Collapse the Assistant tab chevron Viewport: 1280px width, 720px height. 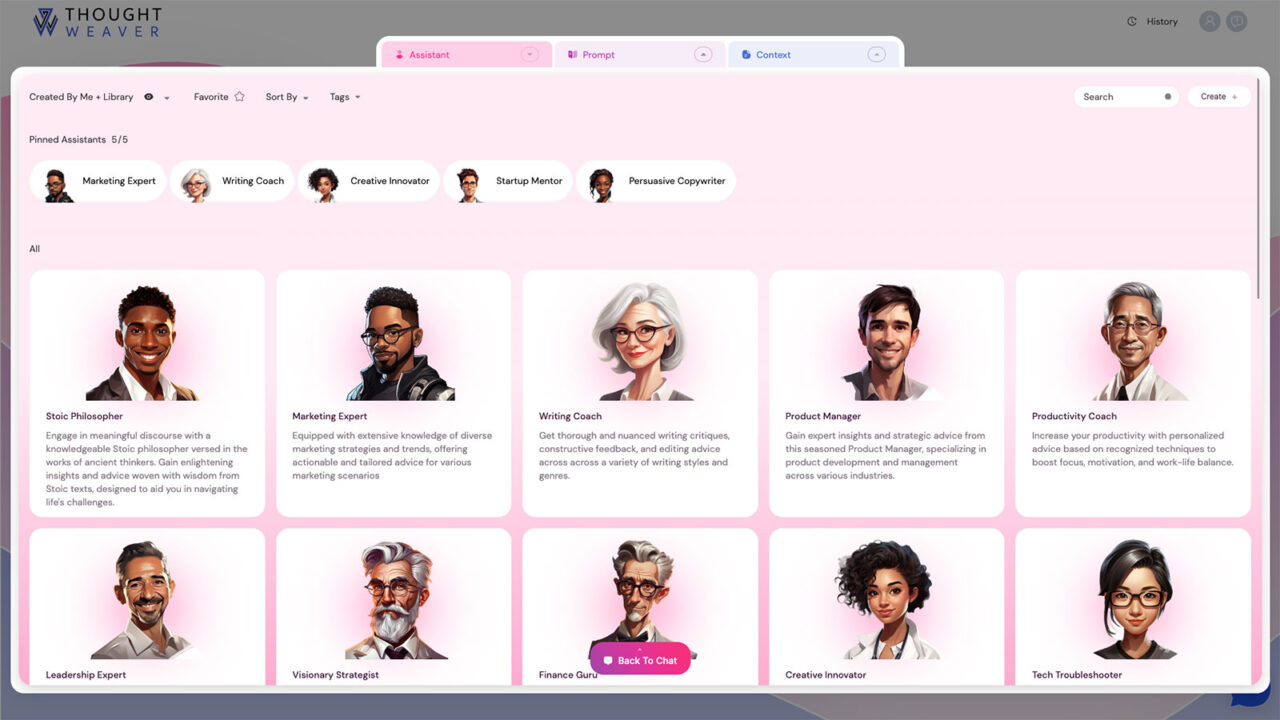[530, 55]
